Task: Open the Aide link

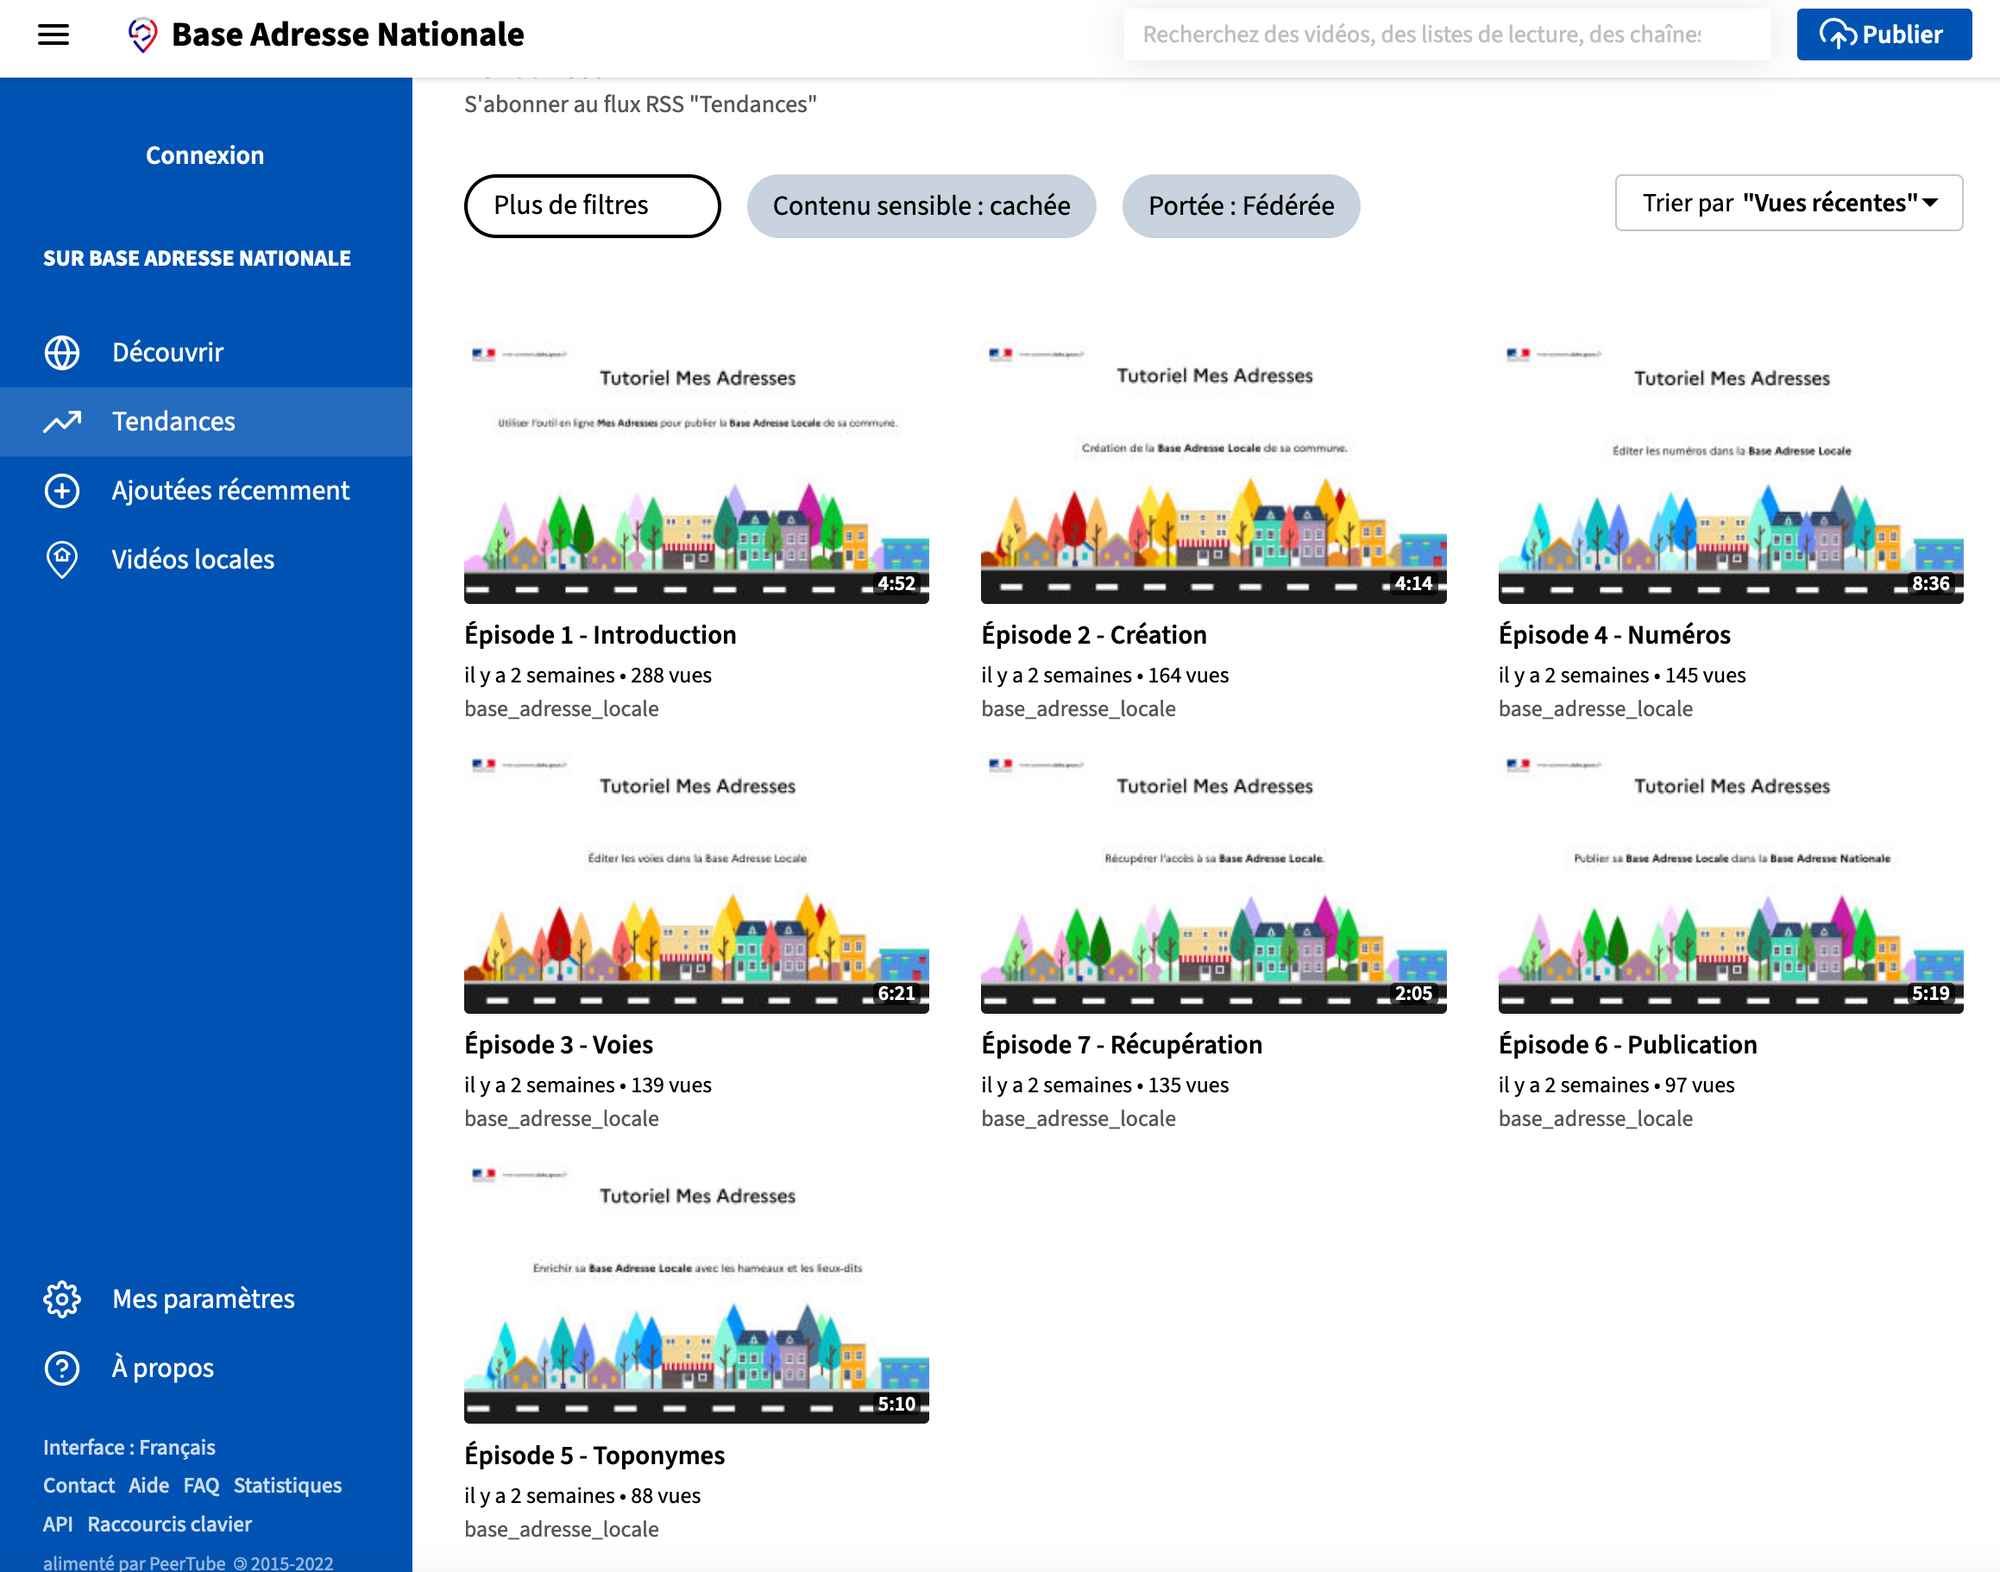Action: pyautogui.click(x=148, y=1486)
